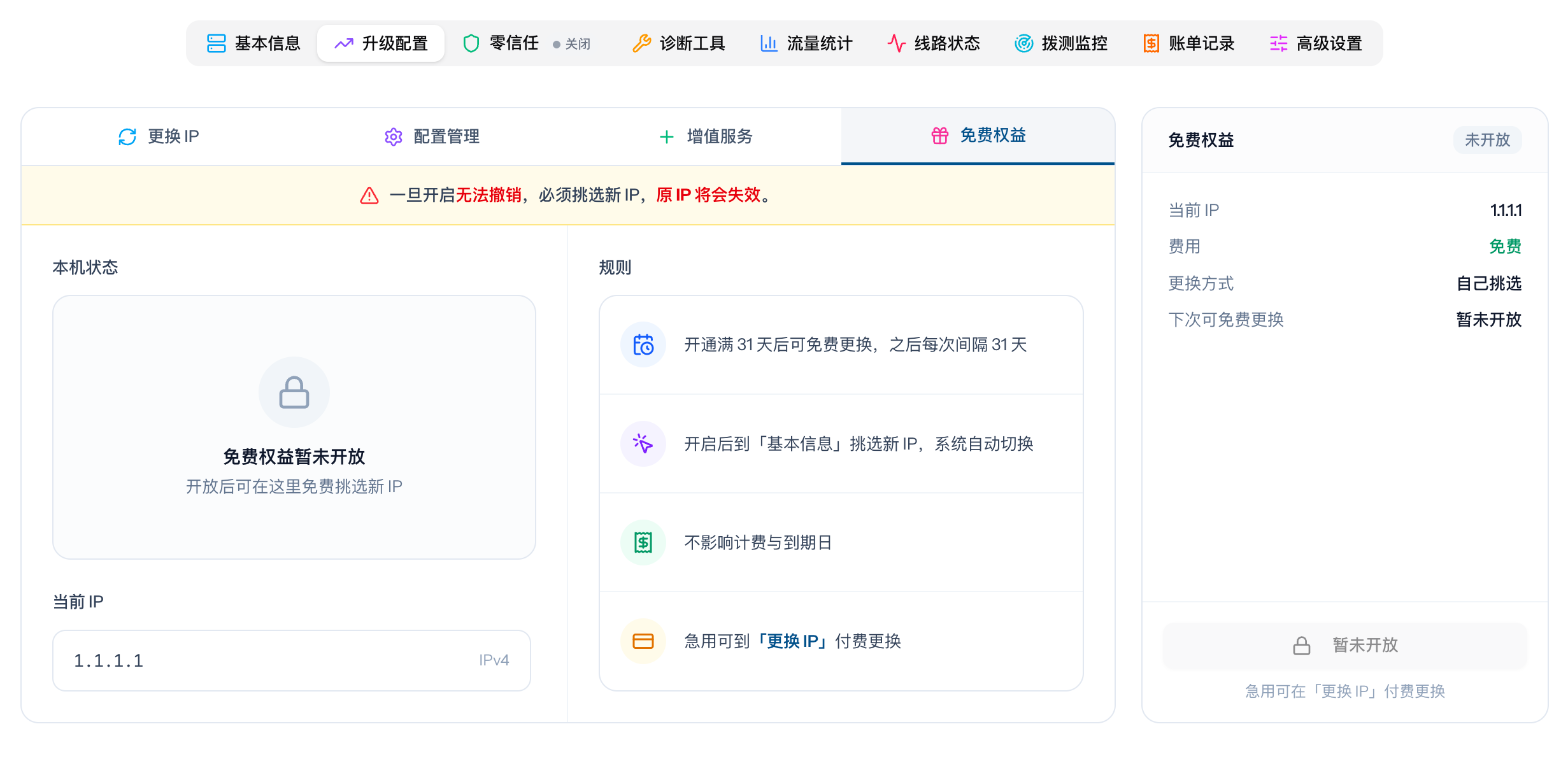Click the 自己挑选 value in summary panel
The image size is (1568, 759).
click(1489, 283)
